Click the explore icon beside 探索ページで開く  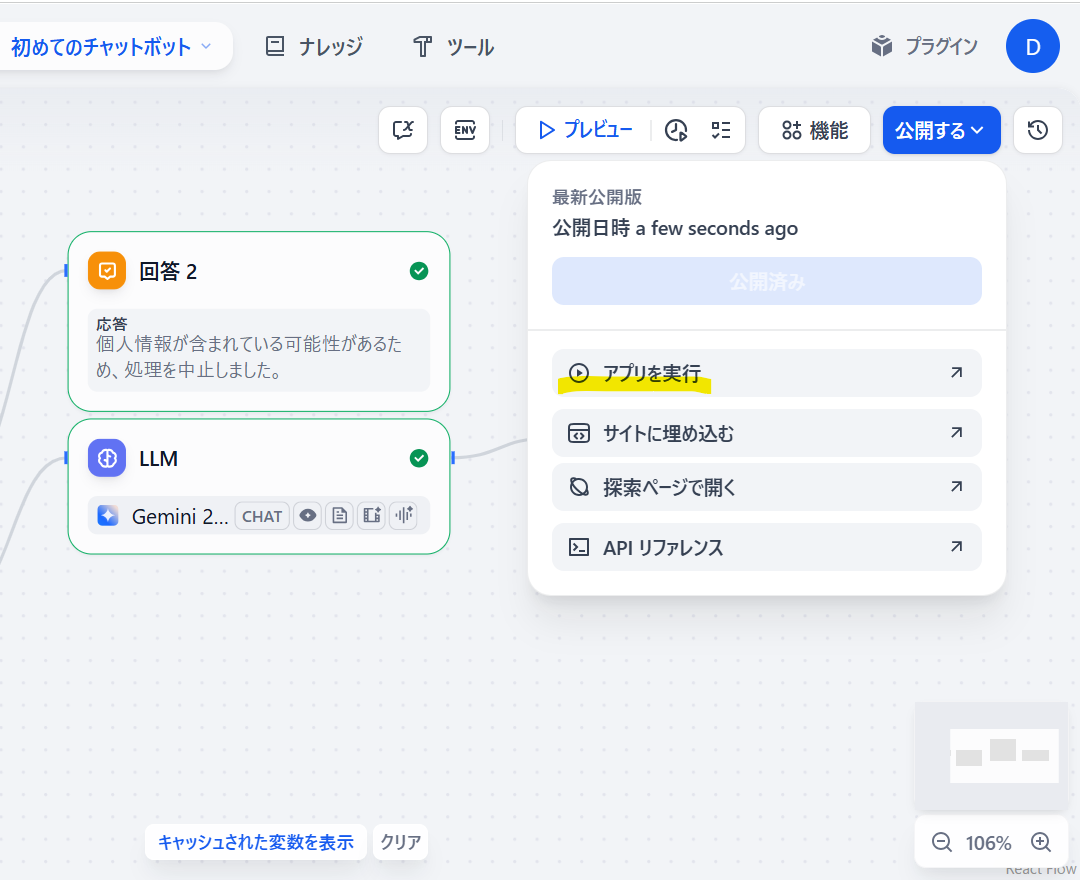point(579,487)
